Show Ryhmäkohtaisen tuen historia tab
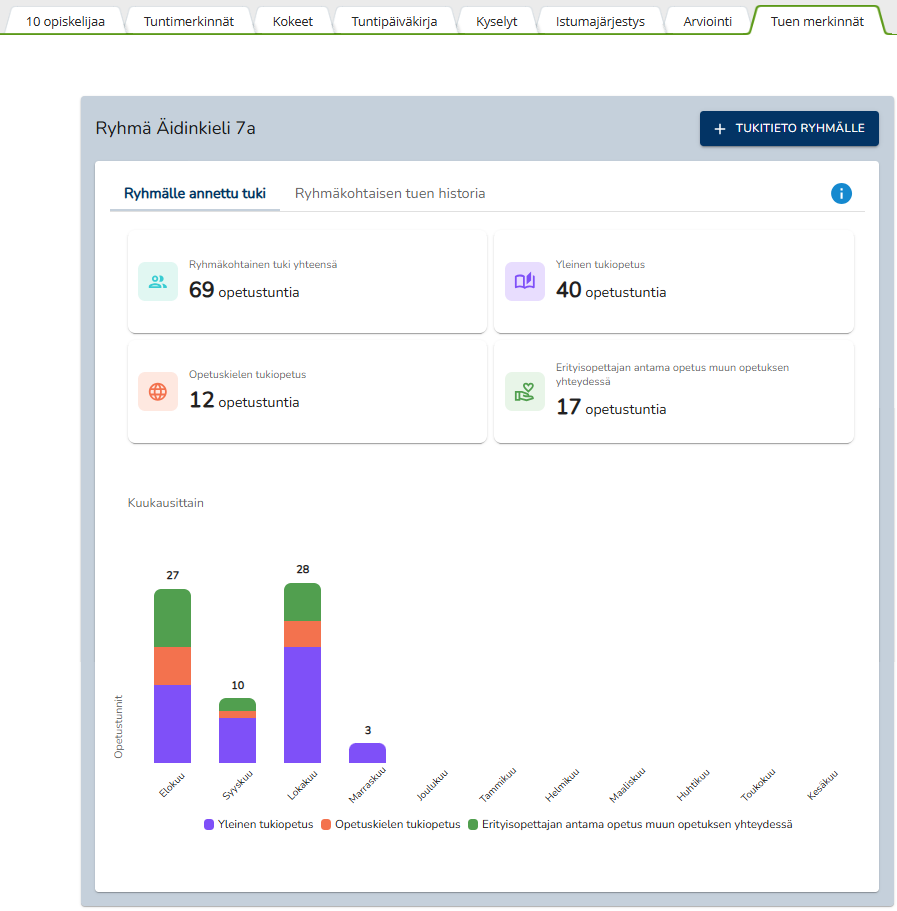The height and width of the screenshot is (911, 897). (390, 194)
